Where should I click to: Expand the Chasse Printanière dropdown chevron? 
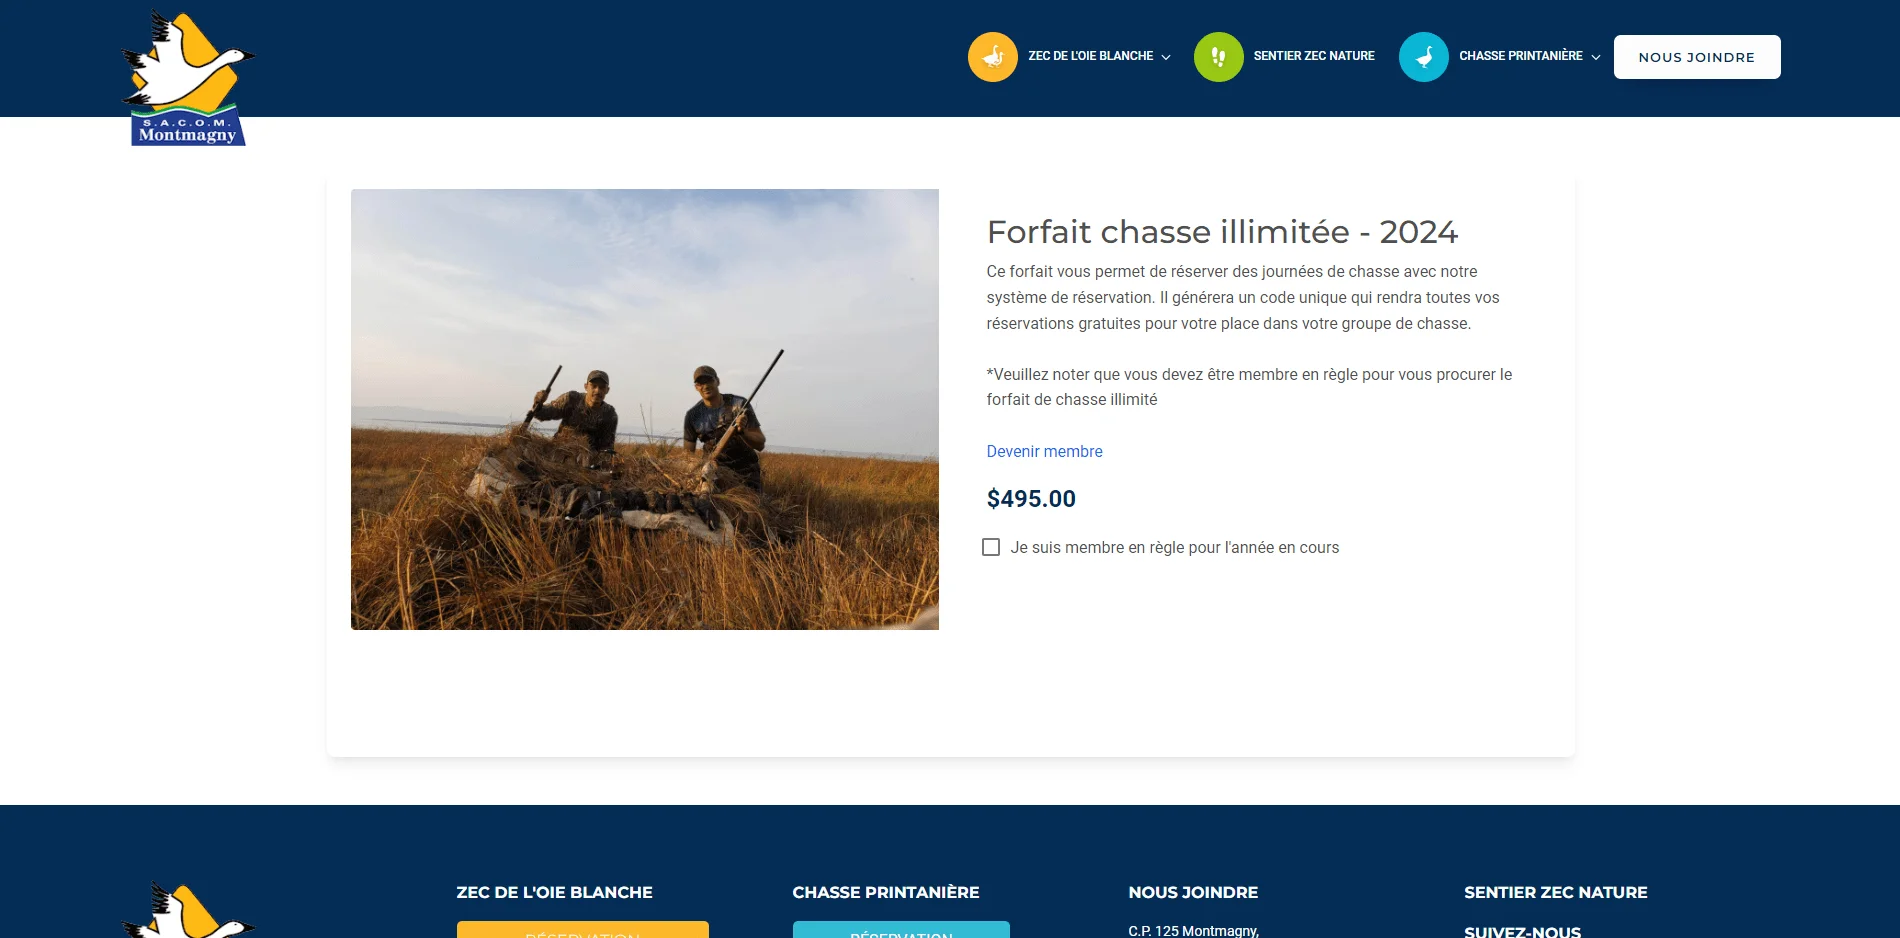1596,57
